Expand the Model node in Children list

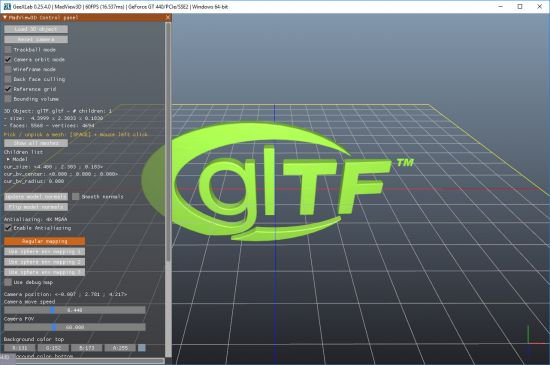(8, 159)
